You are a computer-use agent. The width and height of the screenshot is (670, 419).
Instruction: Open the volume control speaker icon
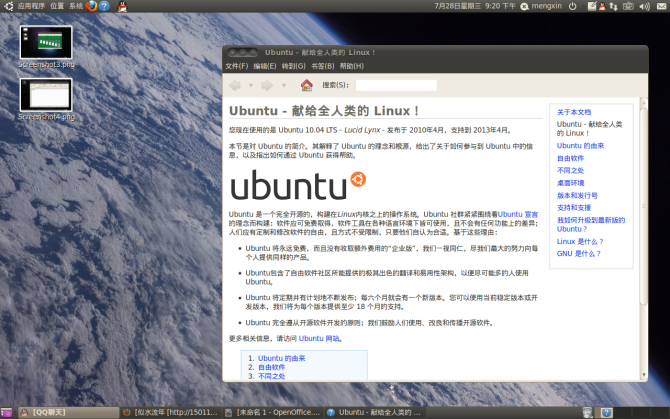tap(644, 6)
